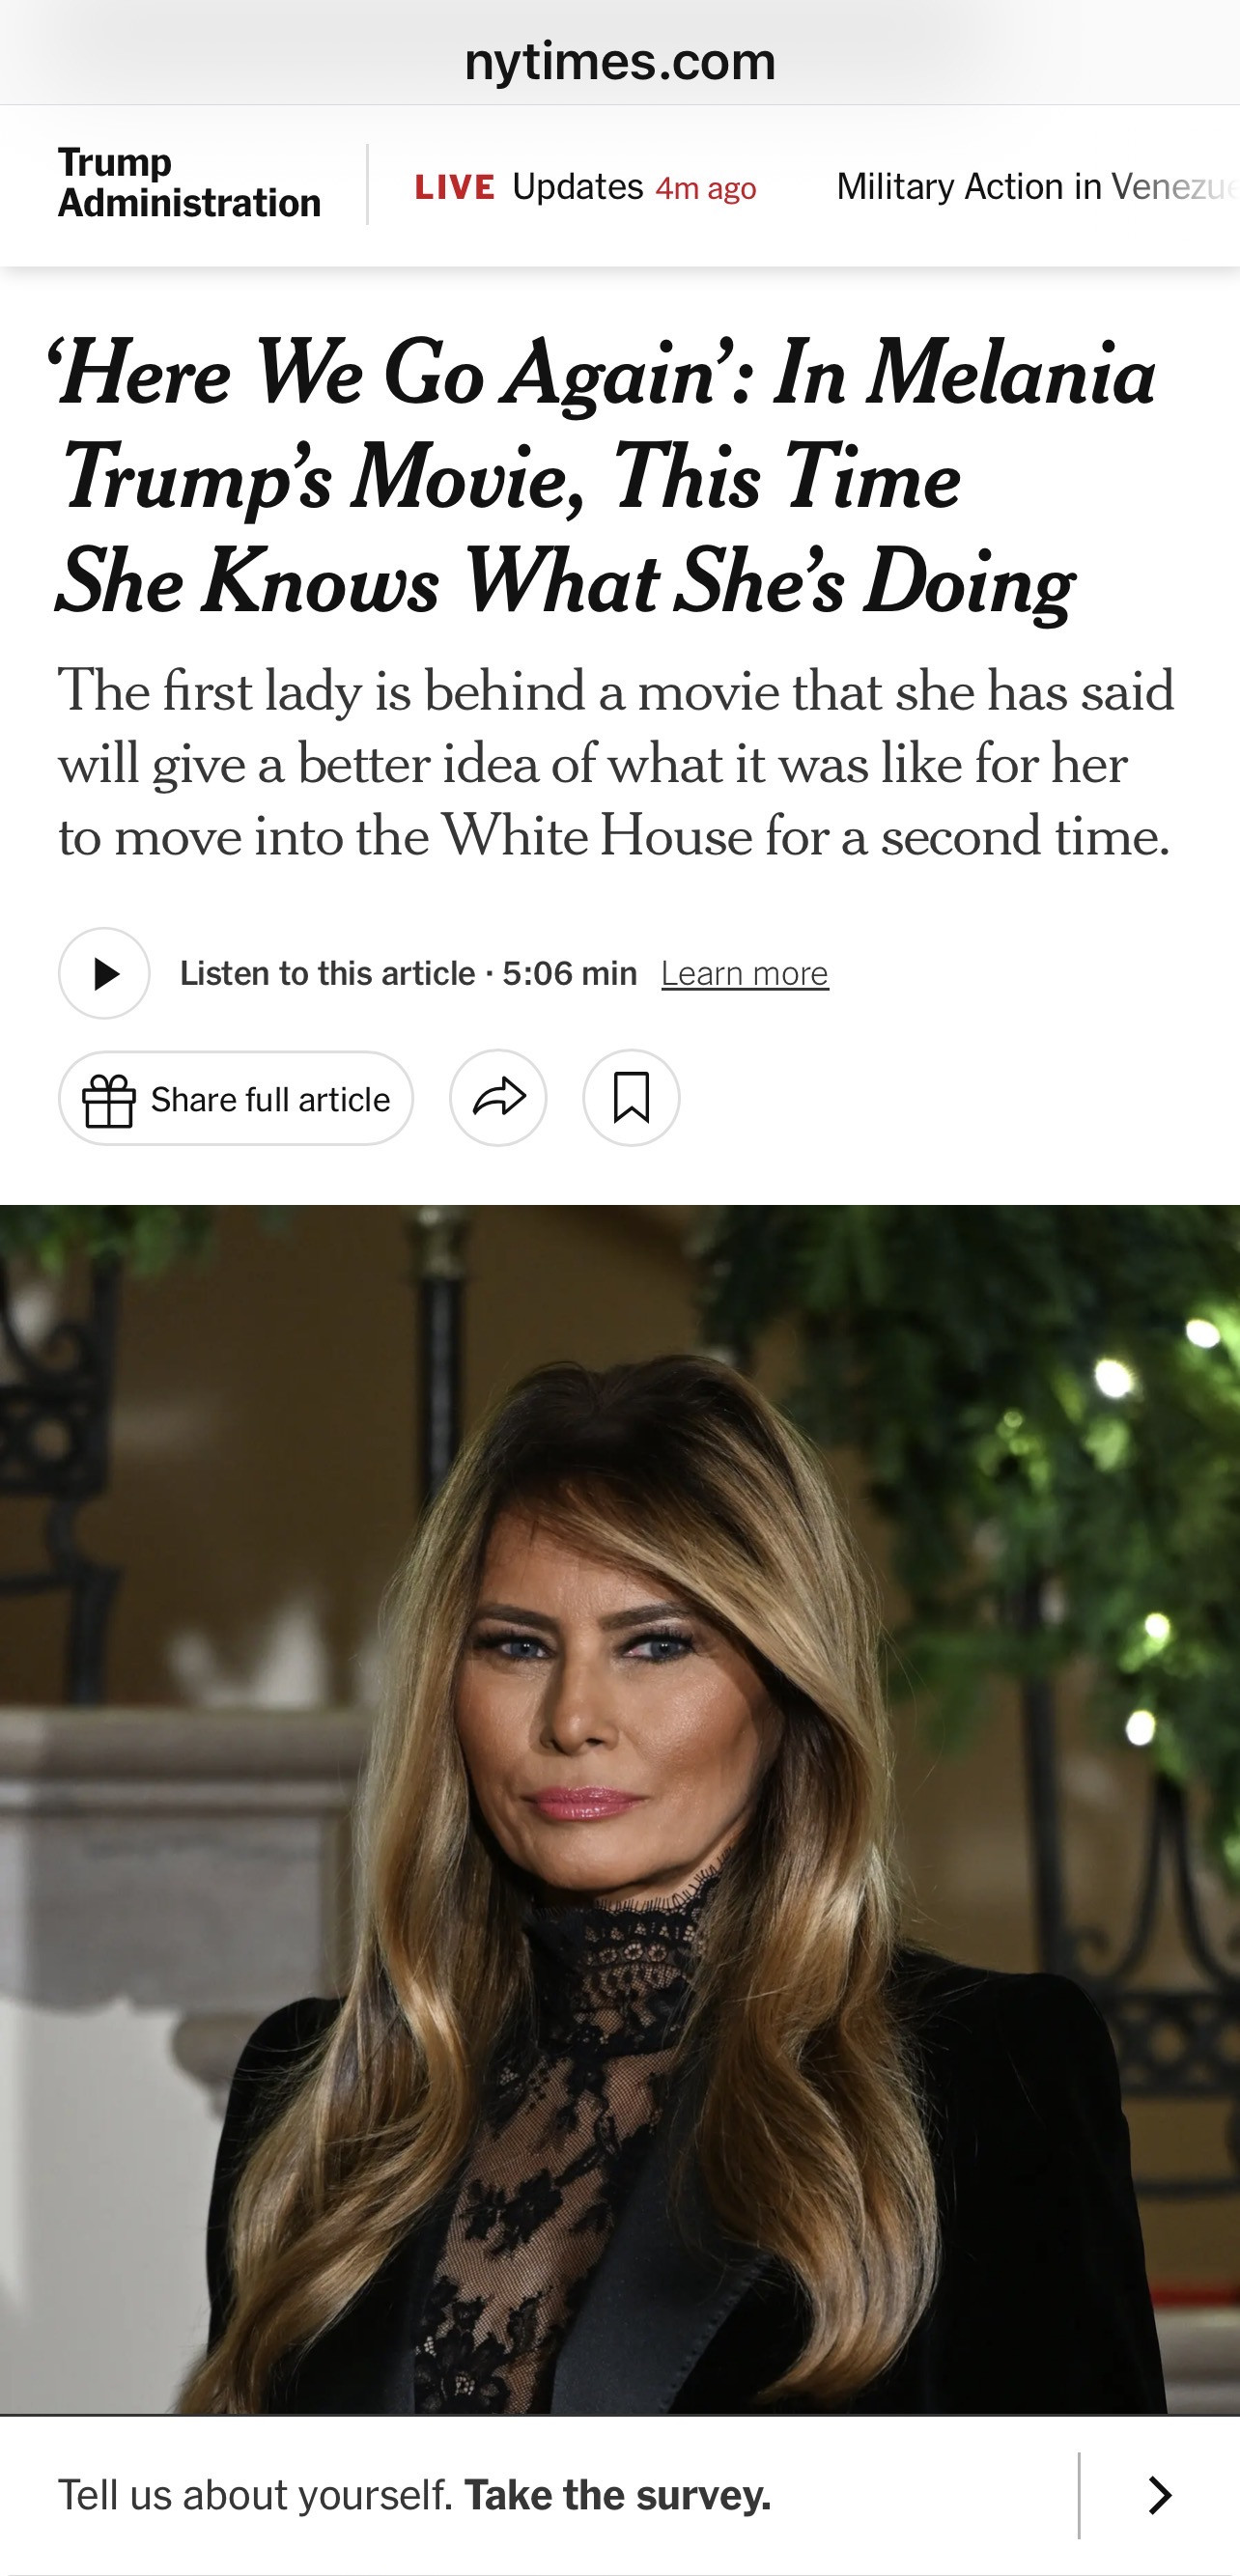Bookmark this article with the save icon
This screenshot has width=1240, height=2576.
(x=631, y=1098)
